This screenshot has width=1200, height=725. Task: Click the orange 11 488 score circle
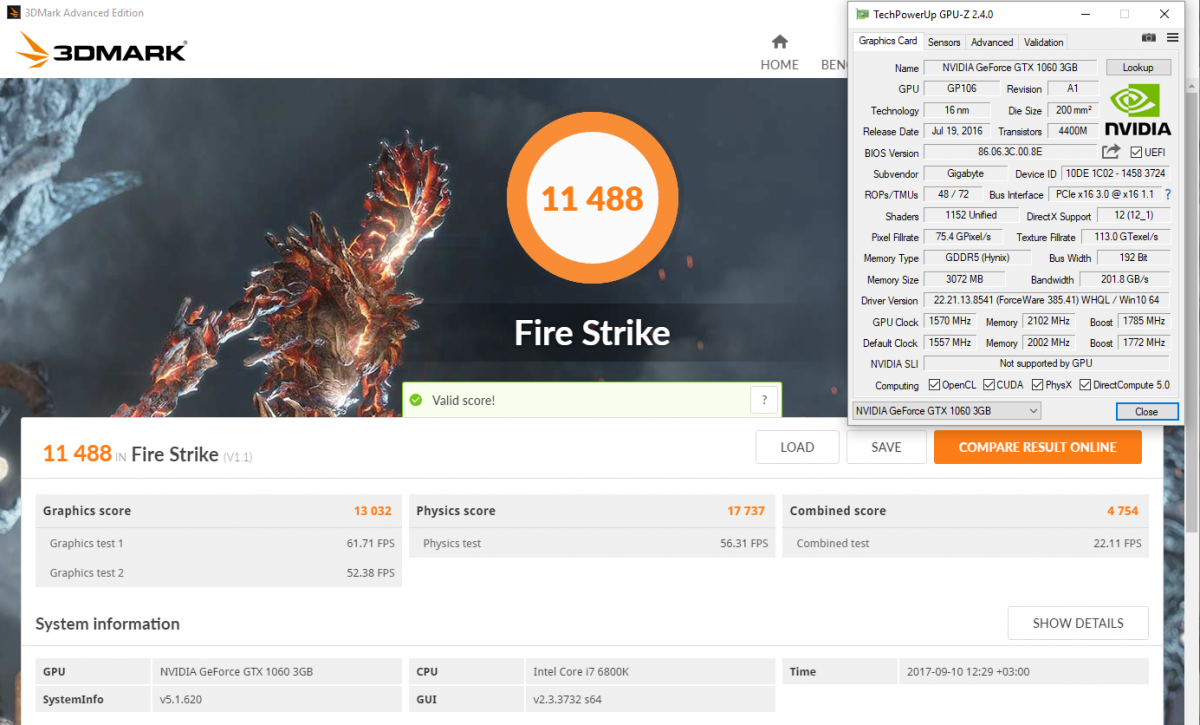coord(592,199)
